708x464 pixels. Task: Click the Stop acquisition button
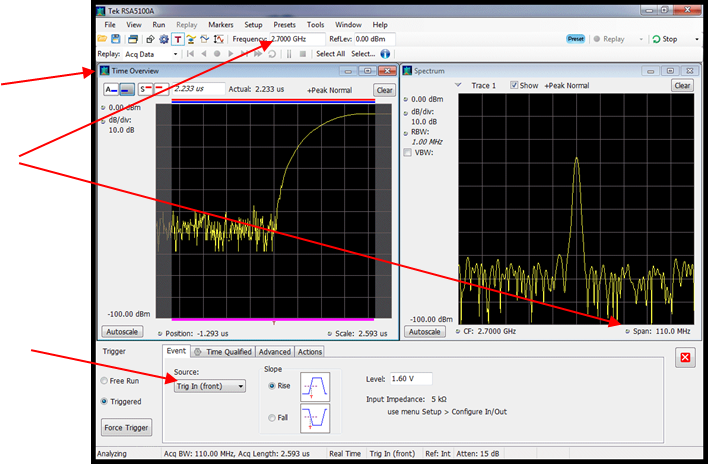click(x=664, y=39)
